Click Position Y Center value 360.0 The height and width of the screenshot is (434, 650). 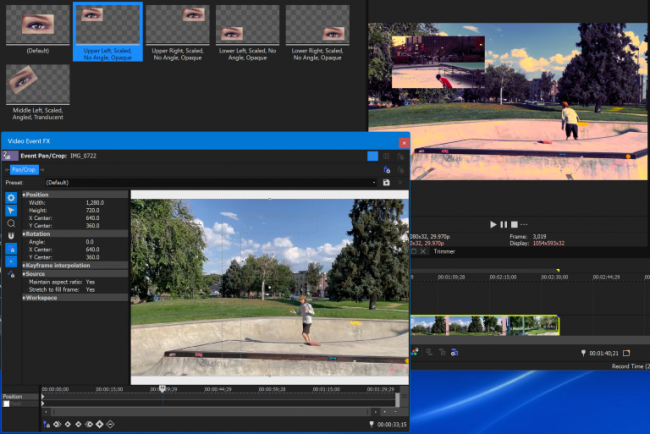click(x=92, y=226)
